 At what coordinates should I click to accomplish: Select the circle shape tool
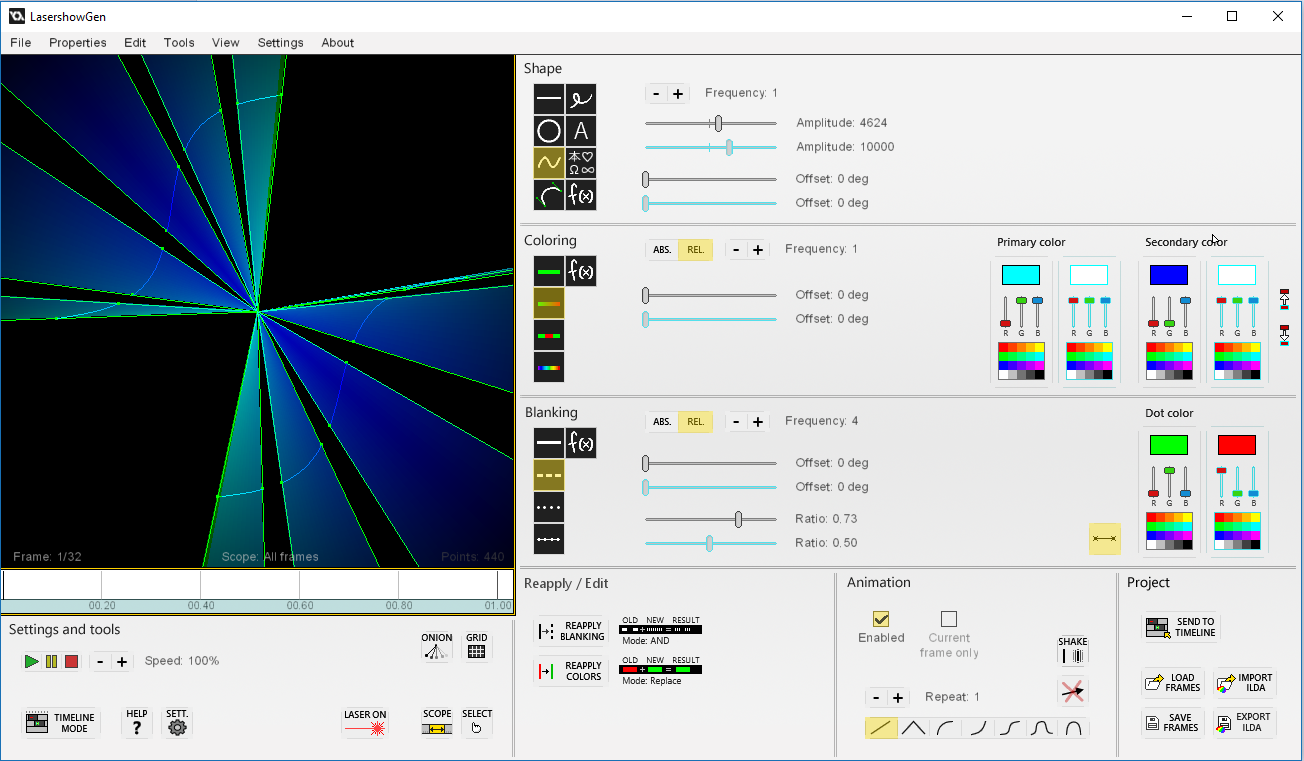coord(549,131)
